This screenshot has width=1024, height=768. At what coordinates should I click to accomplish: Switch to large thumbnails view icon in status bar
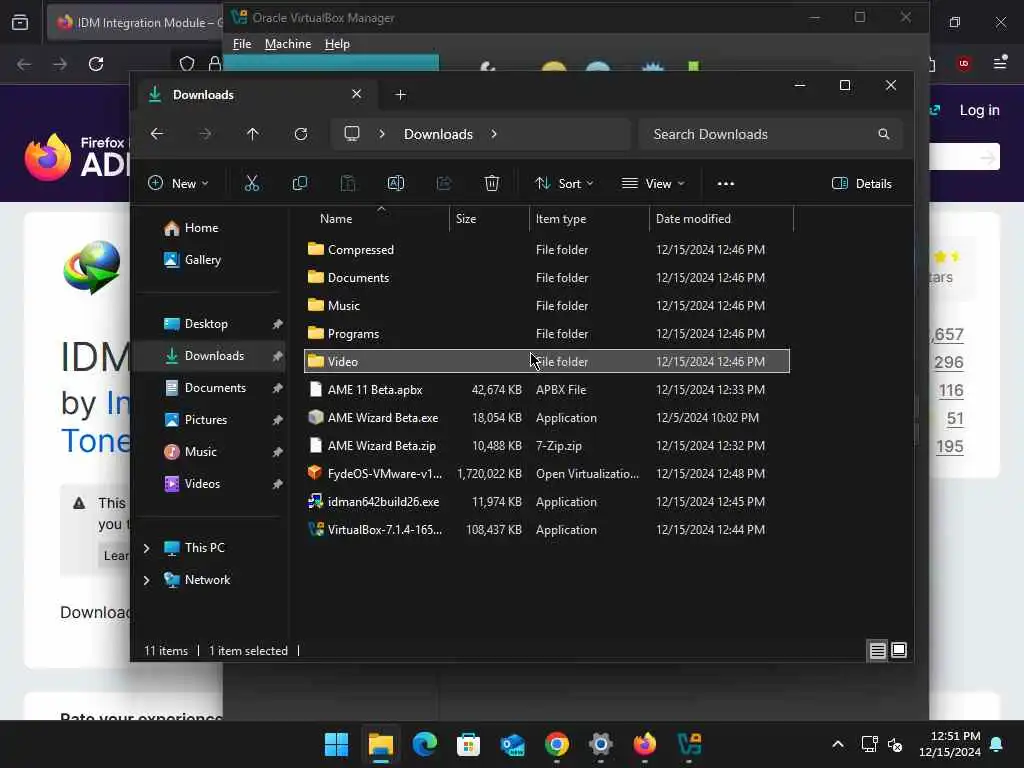[899, 650]
